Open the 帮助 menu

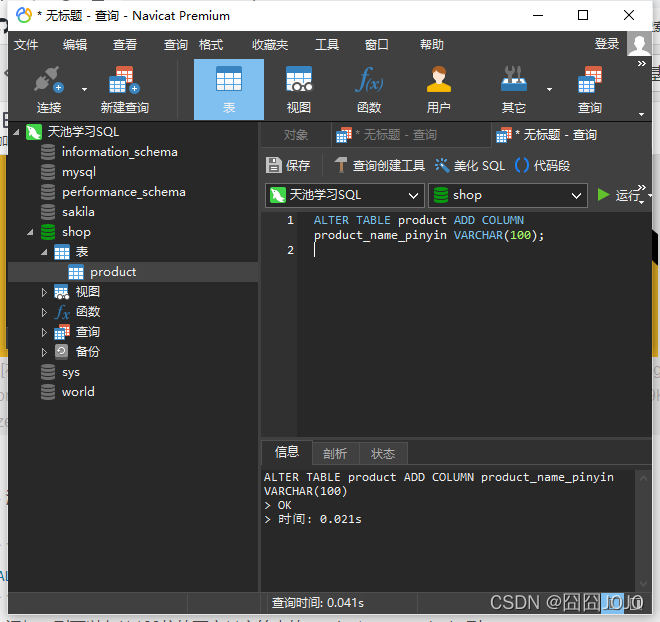pos(431,44)
